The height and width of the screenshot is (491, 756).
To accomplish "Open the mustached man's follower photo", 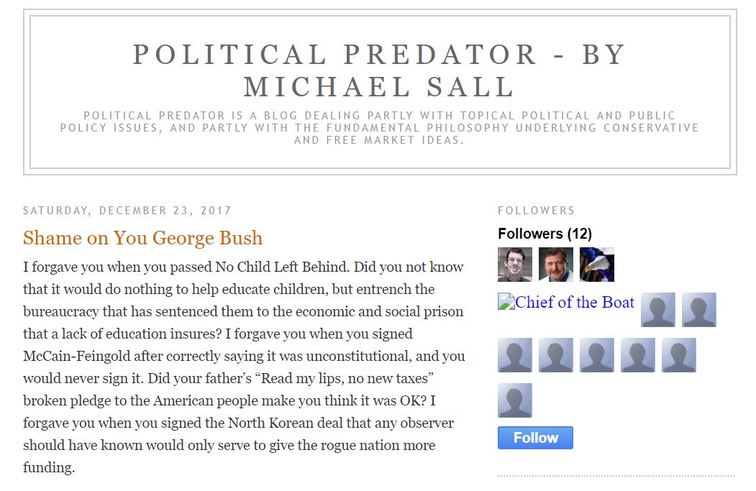I will (x=555, y=265).
